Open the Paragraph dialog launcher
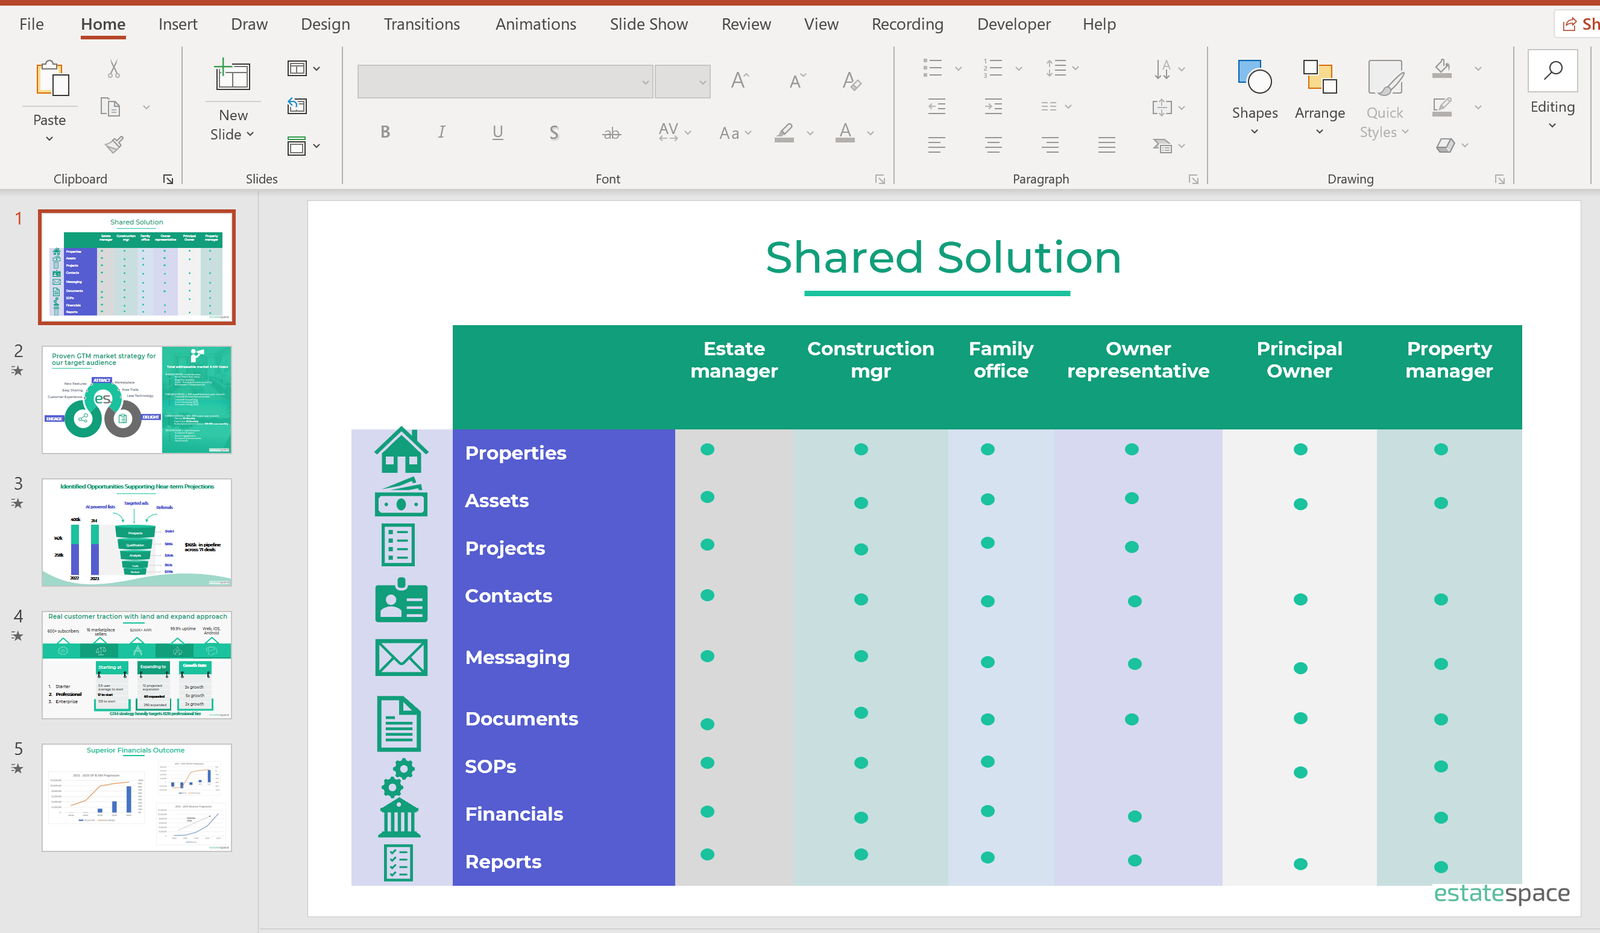 (1193, 179)
